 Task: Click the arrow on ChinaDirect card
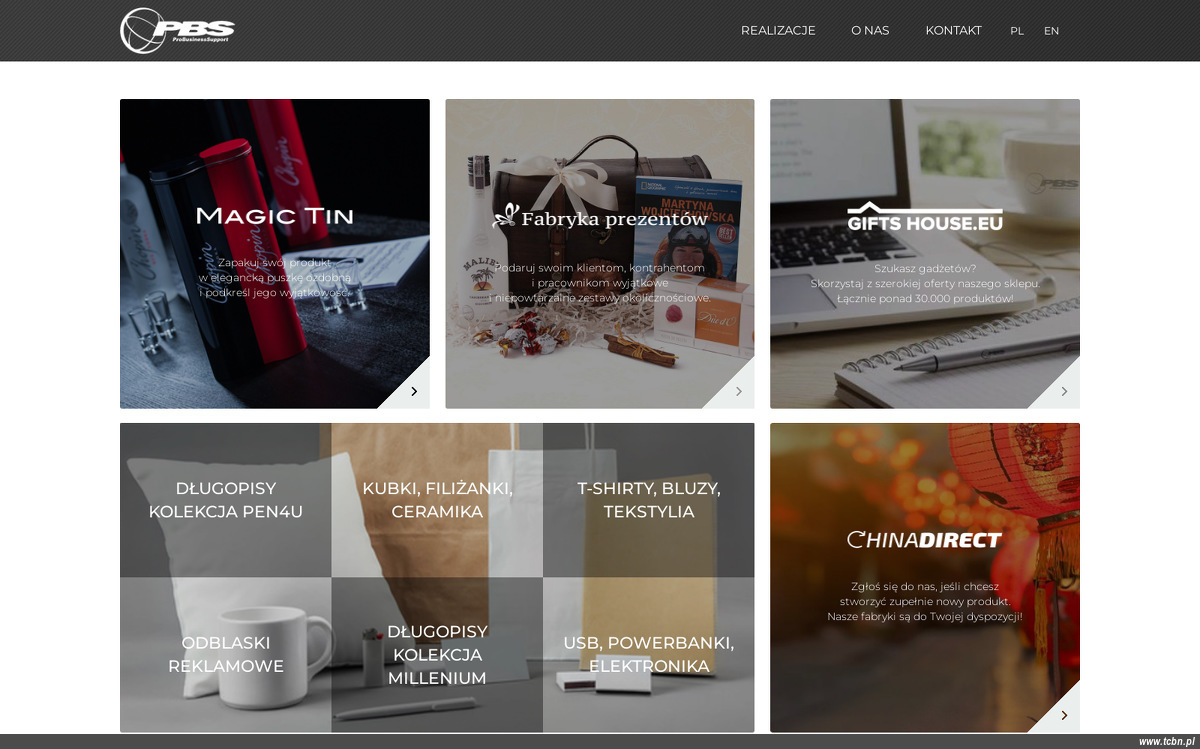(x=1063, y=715)
